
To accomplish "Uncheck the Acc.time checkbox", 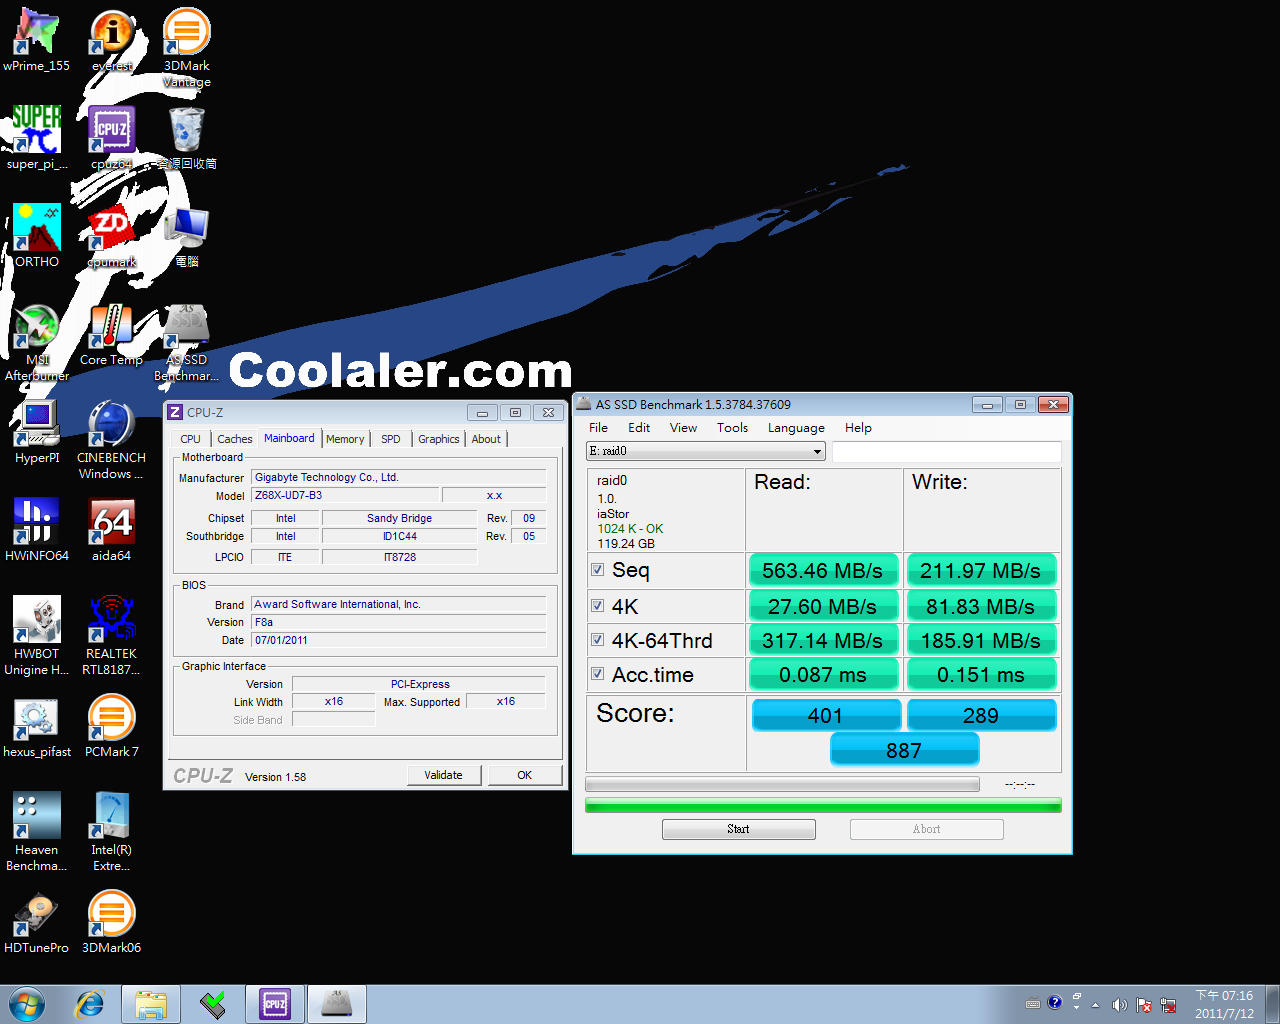I will pyautogui.click(x=597, y=674).
